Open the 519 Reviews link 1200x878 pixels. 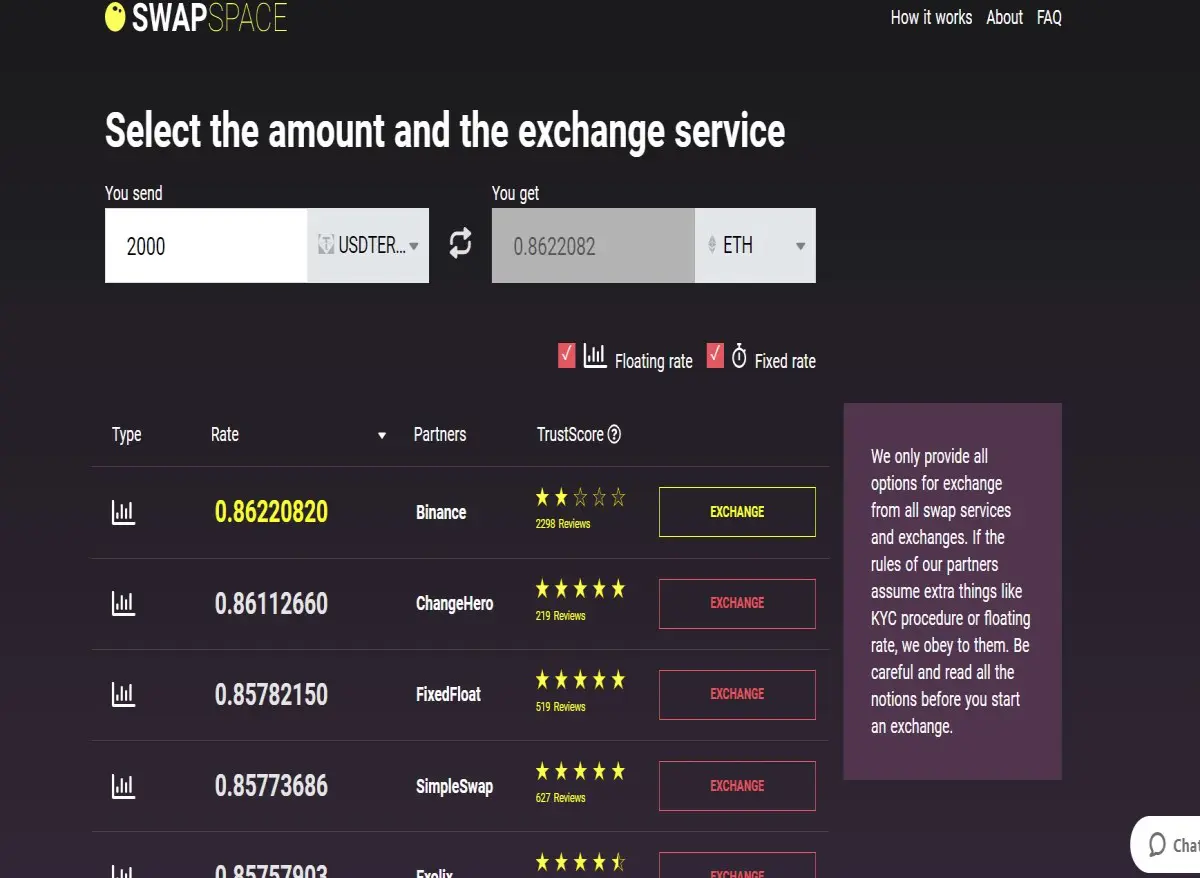tap(560, 707)
